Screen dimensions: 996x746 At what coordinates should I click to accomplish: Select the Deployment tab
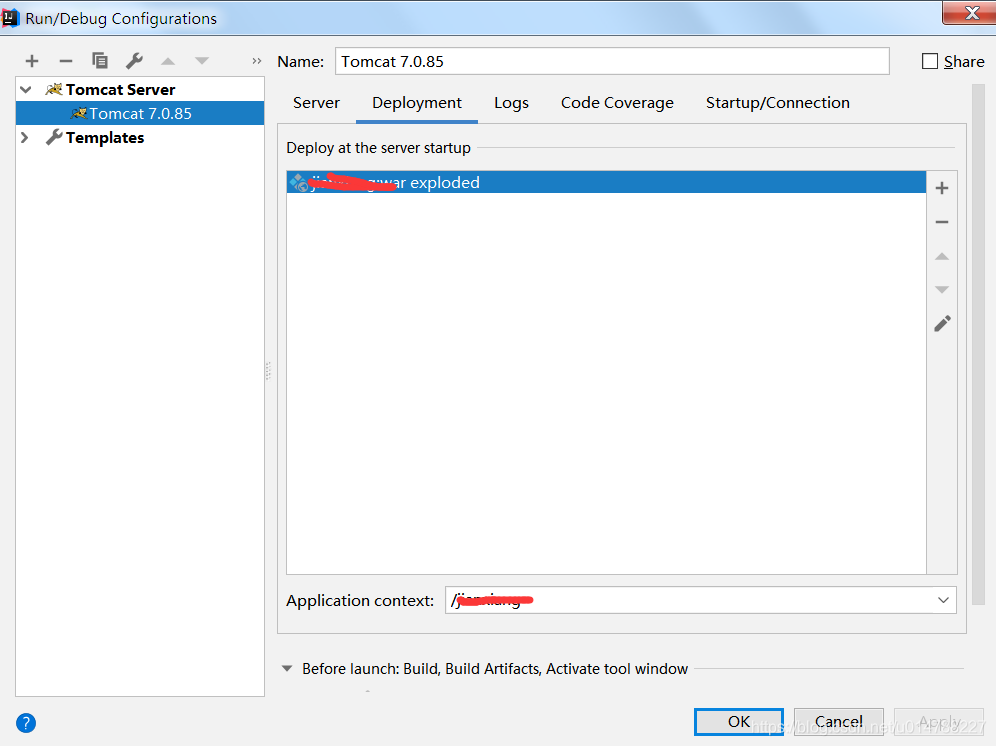pyautogui.click(x=417, y=103)
